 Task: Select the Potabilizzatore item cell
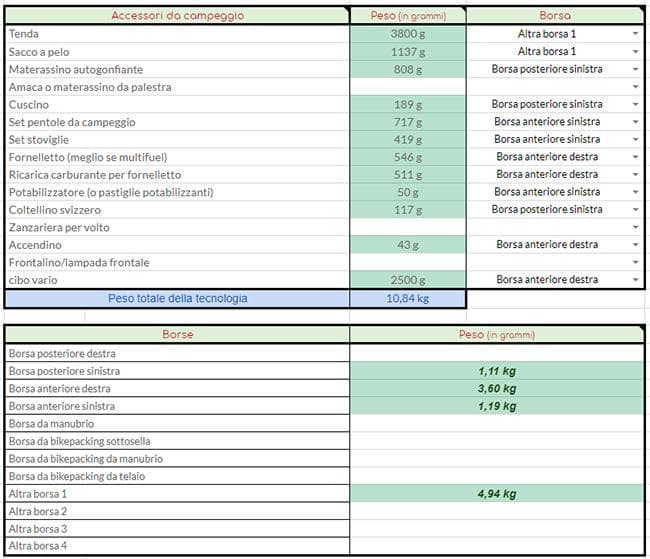tap(177, 192)
